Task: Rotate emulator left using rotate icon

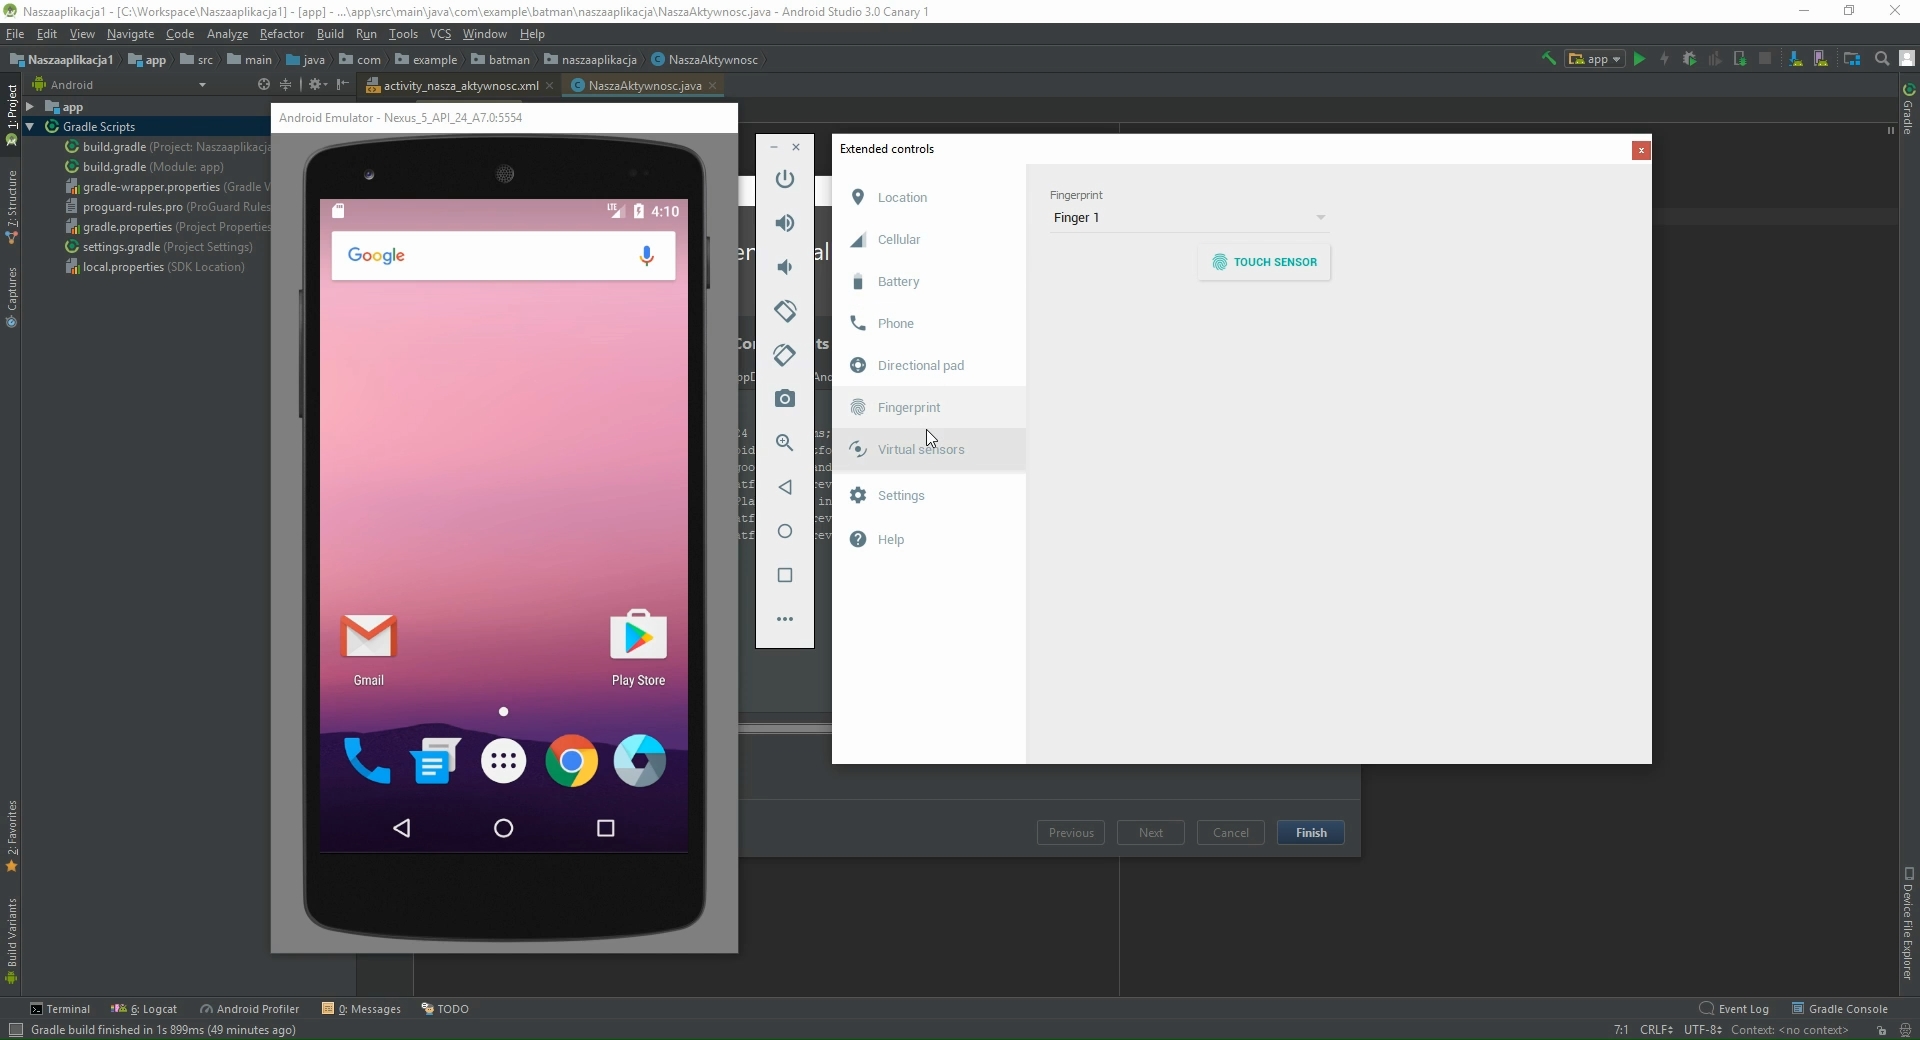Action: point(785,311)
